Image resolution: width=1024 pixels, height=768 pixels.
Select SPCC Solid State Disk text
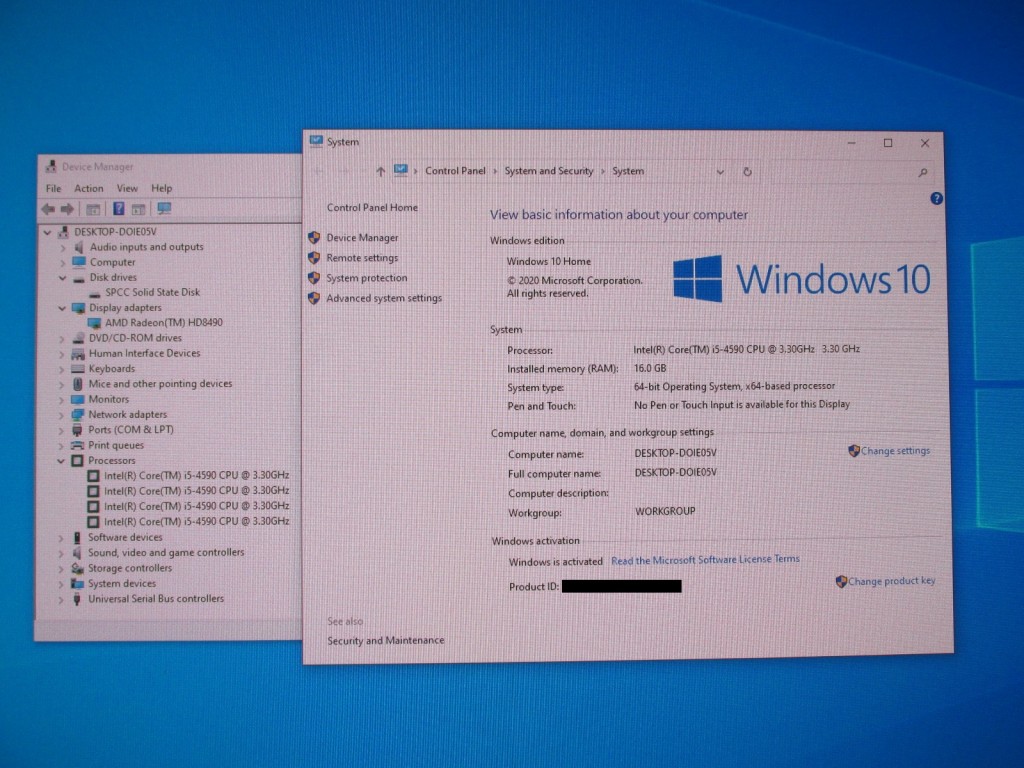point(153,293)
